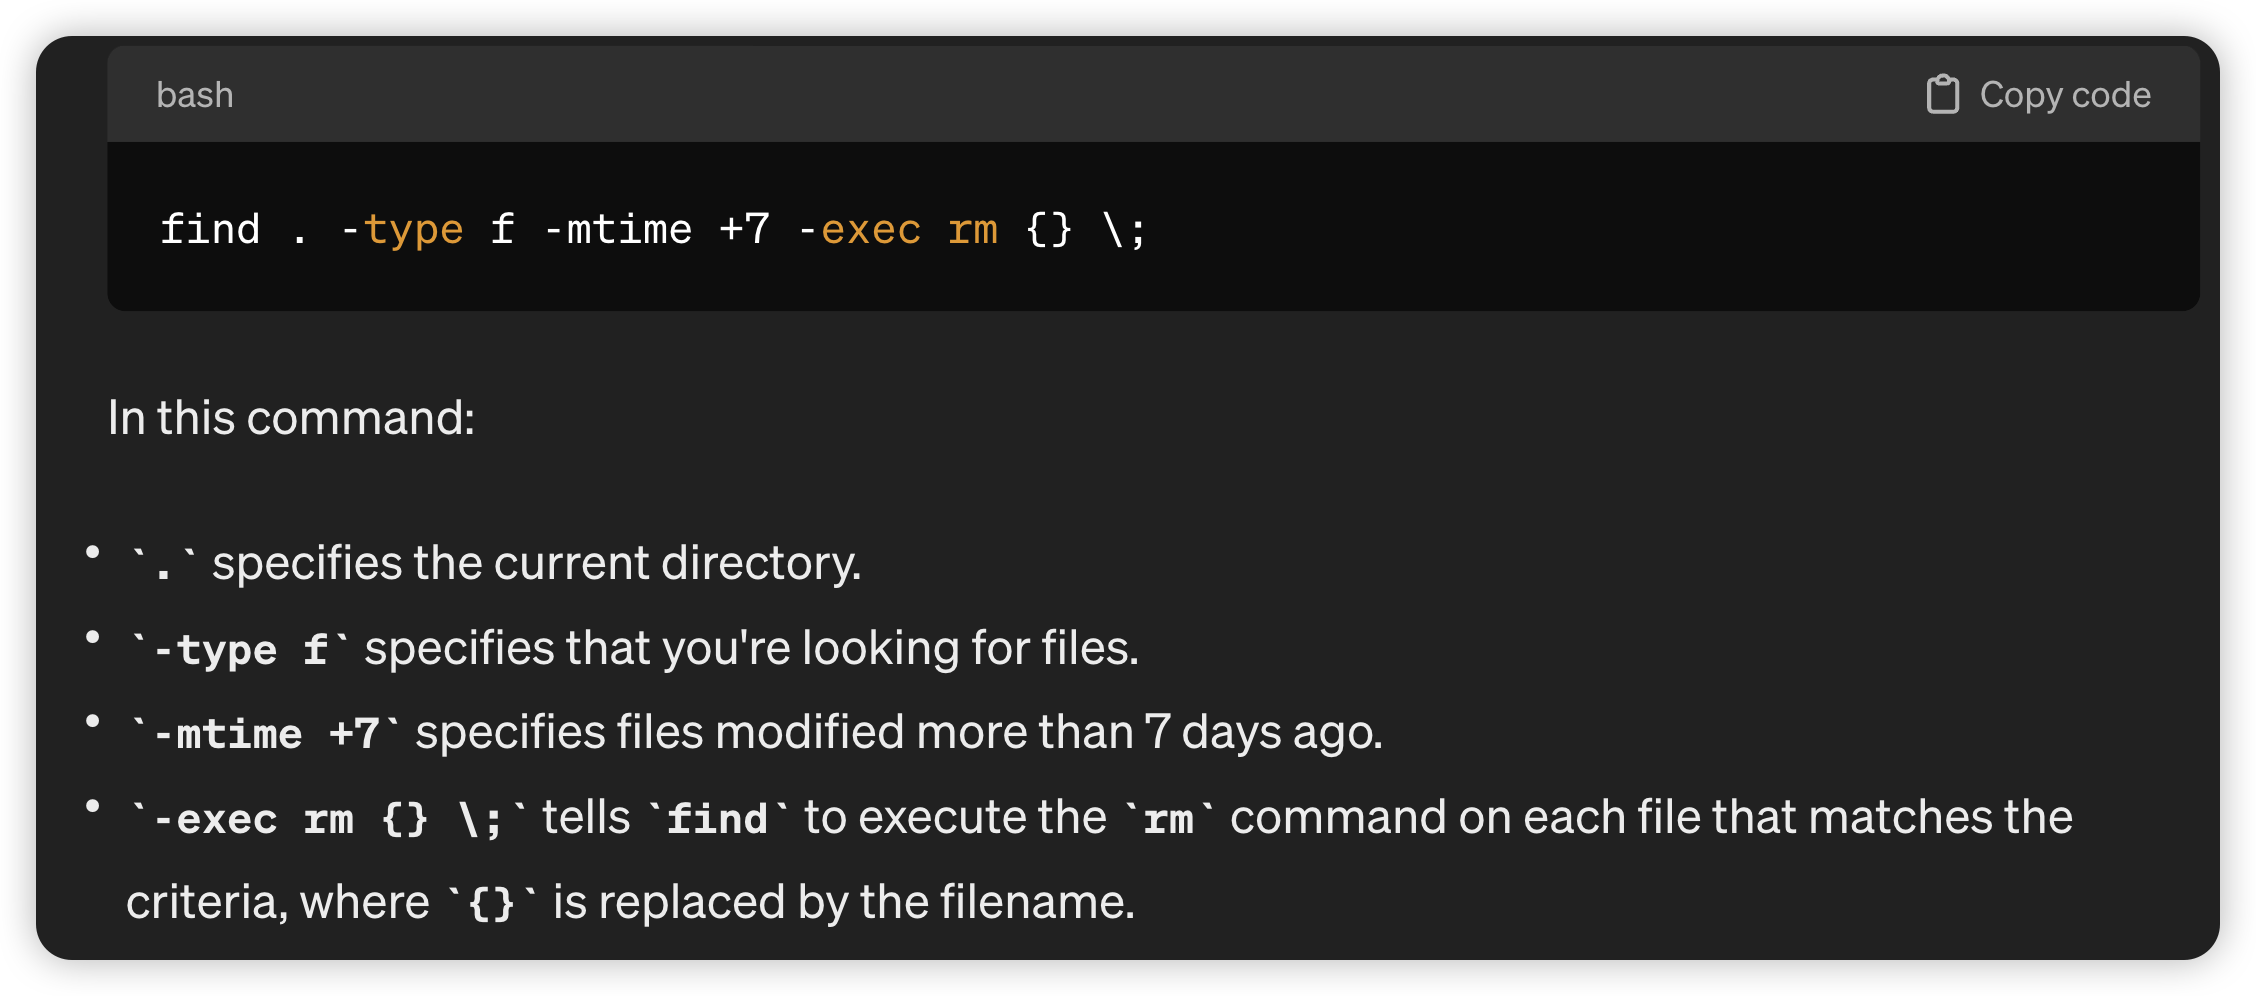Click the In this command: heading text

coord(291,417)
